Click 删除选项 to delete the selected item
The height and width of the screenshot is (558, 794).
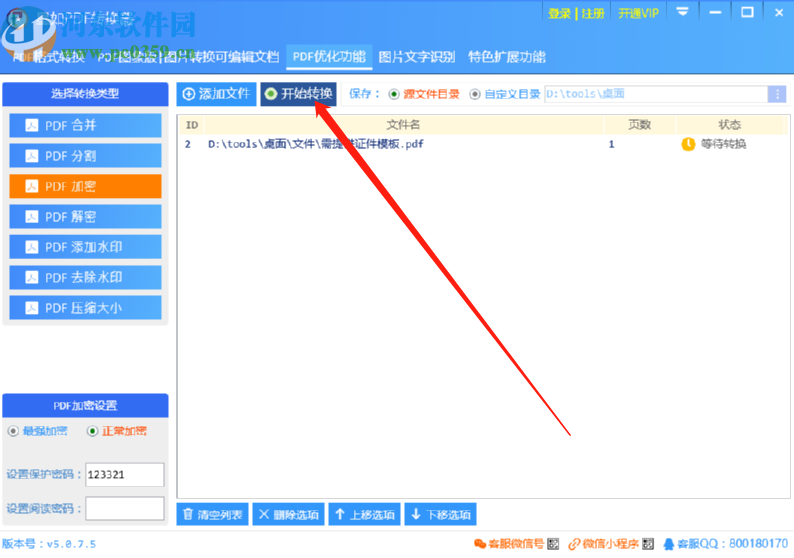[289, 514]
